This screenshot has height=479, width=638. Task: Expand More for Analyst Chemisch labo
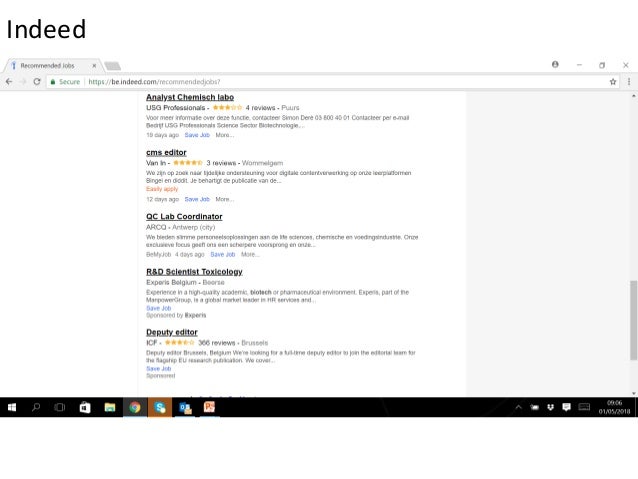[225, 135]
